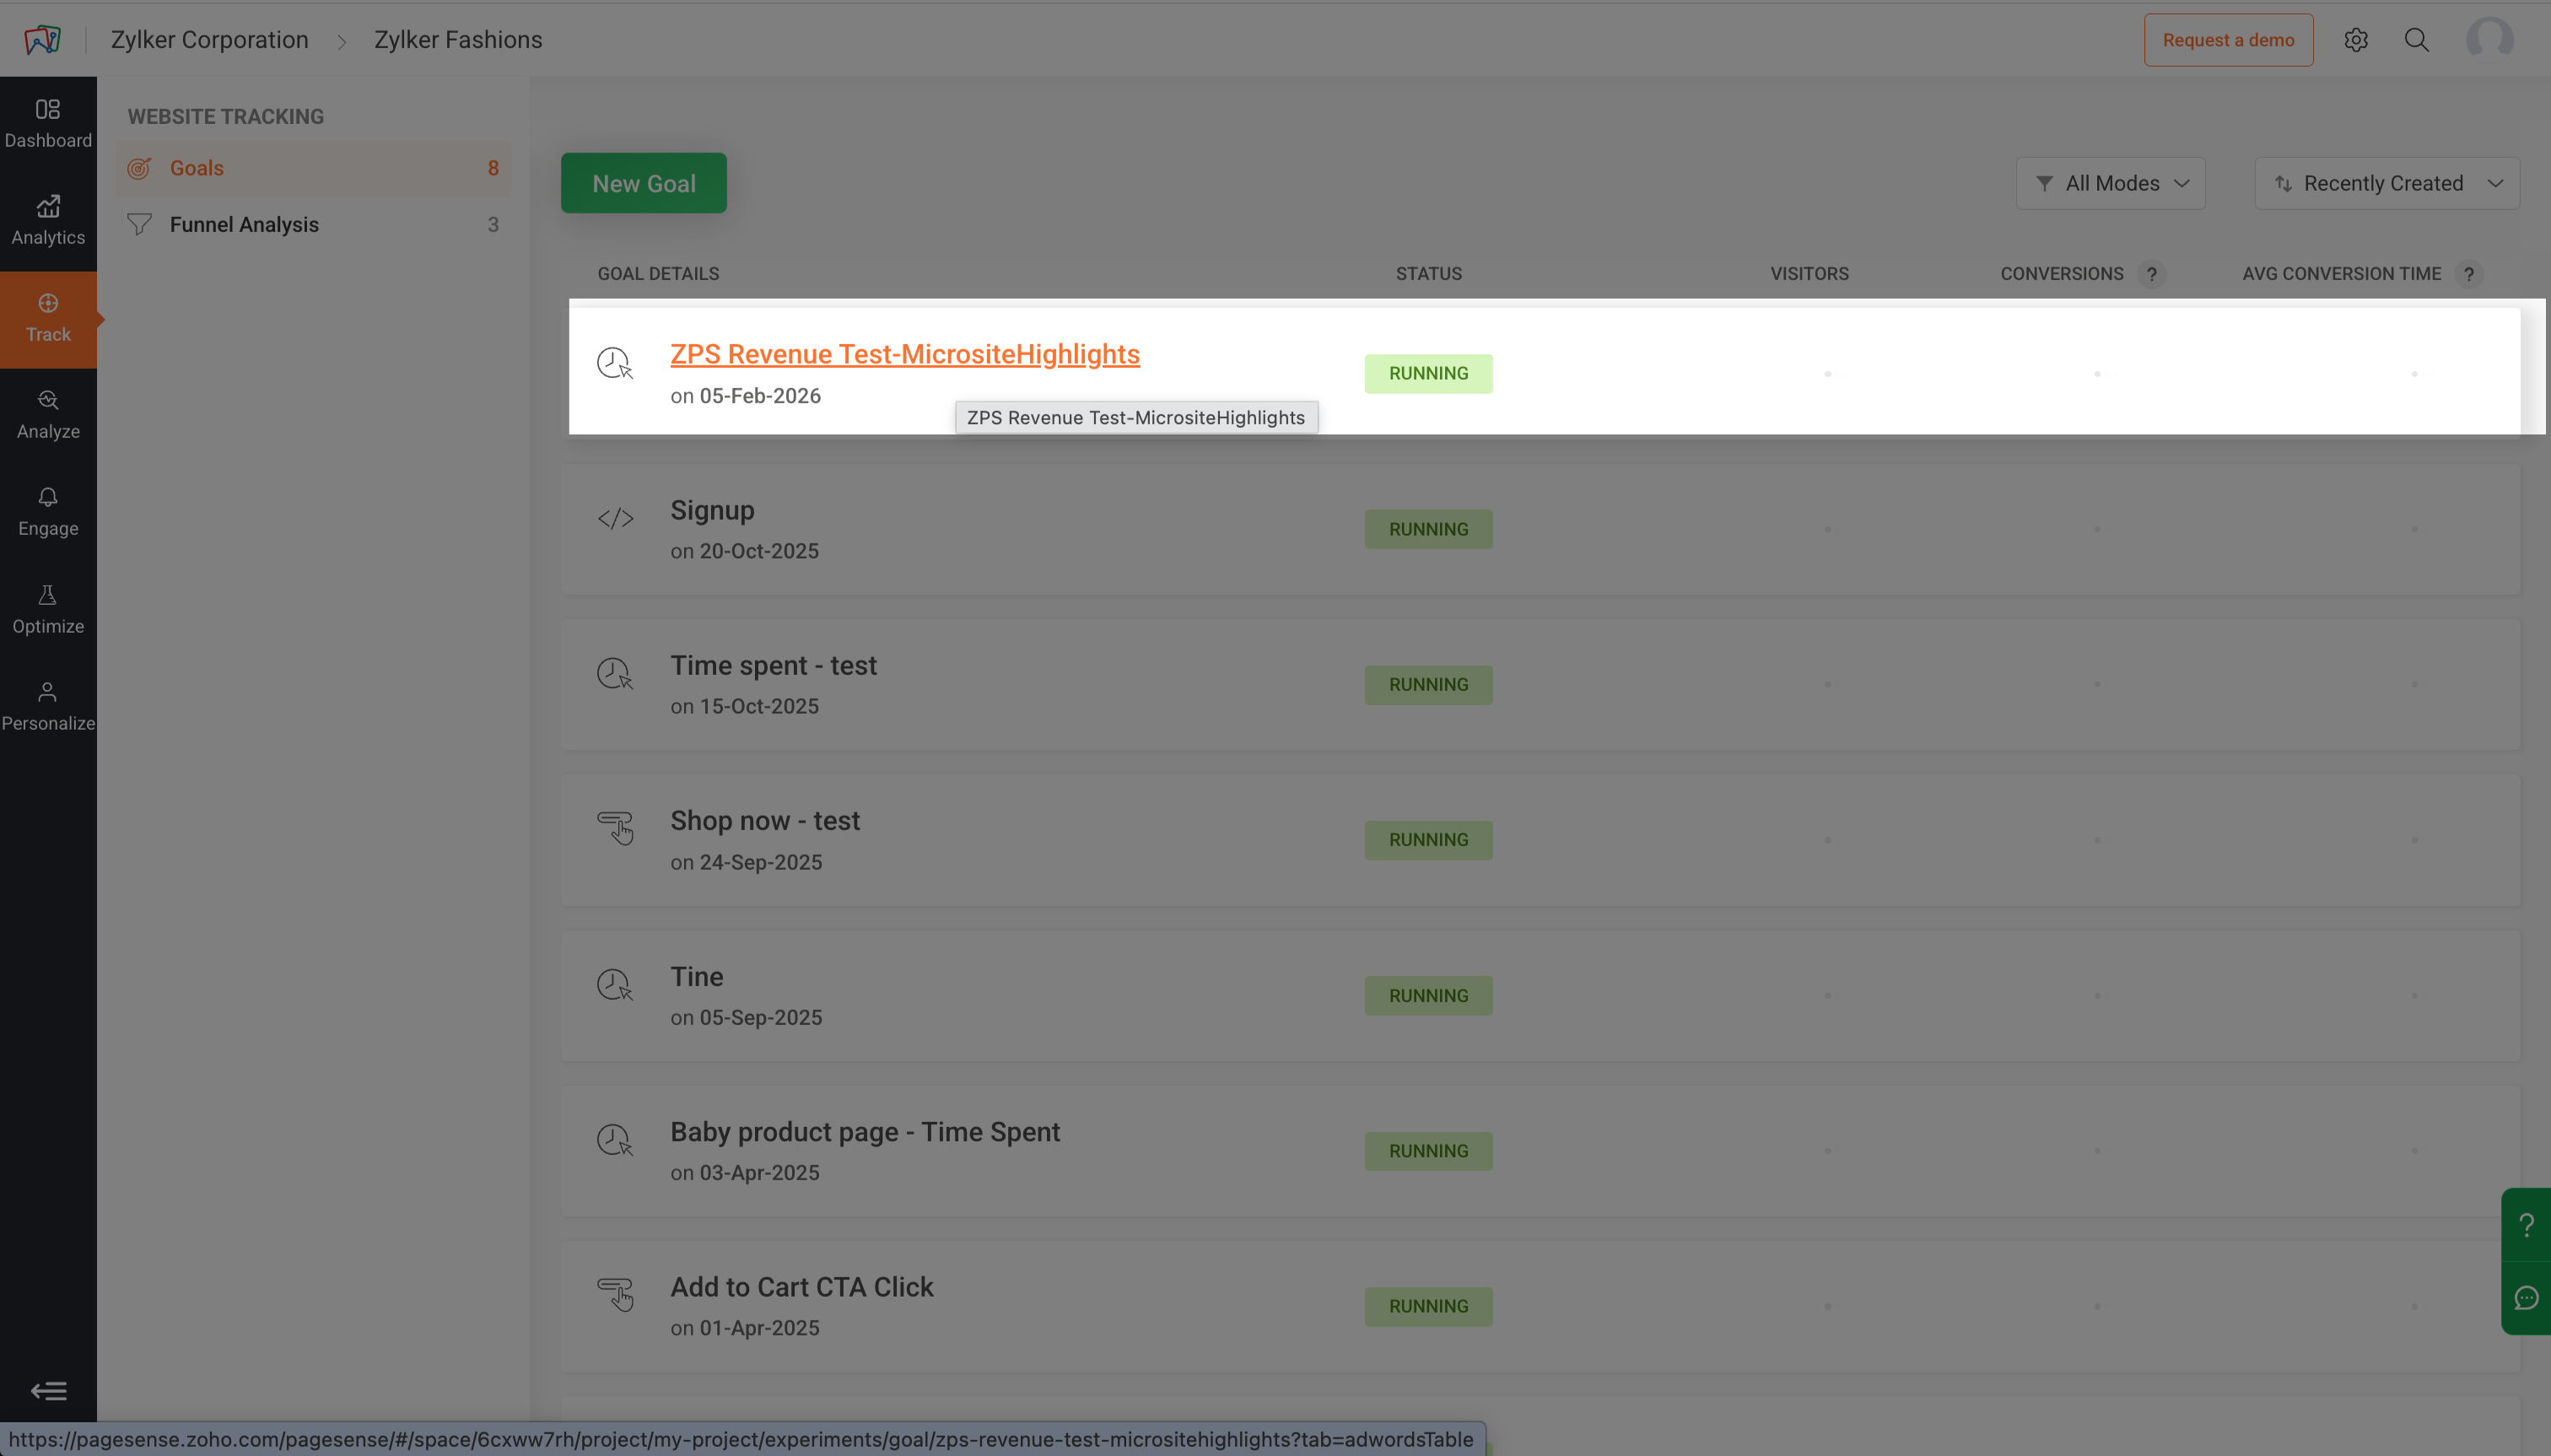Click the Conversions help question mark

tap(2151, 274)
